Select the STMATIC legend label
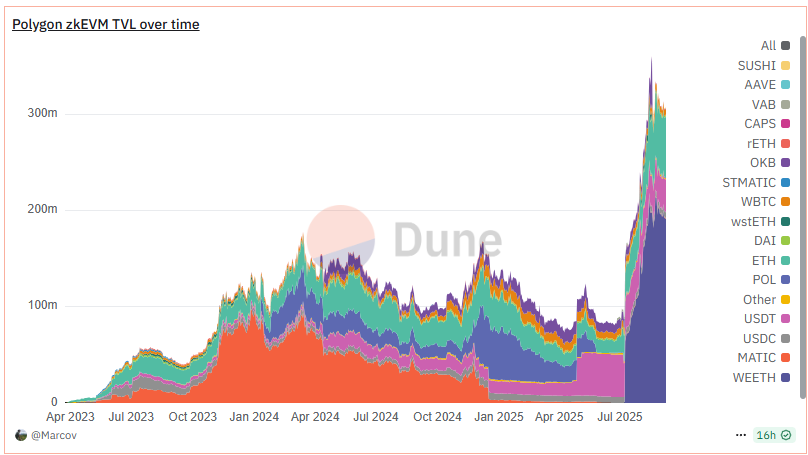Screen dimensions: 808x455 coord(749,182)
